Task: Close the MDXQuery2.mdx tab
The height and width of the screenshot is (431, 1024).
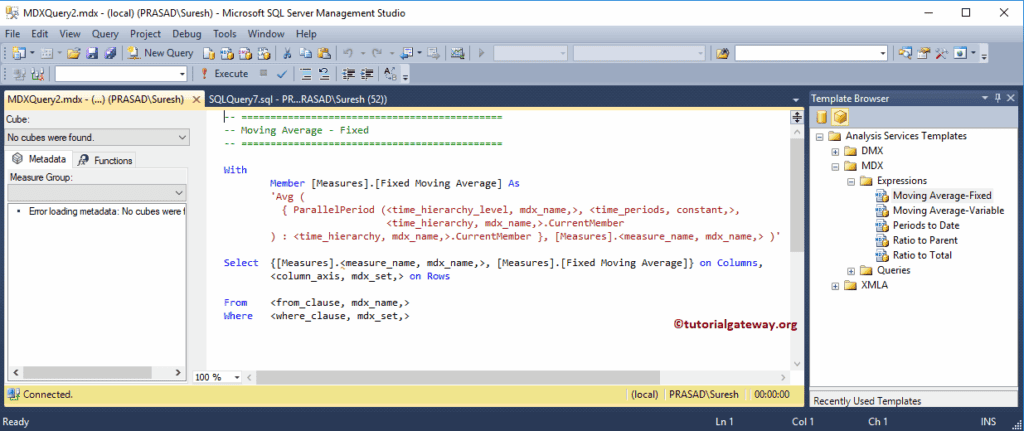Action: 195,100
